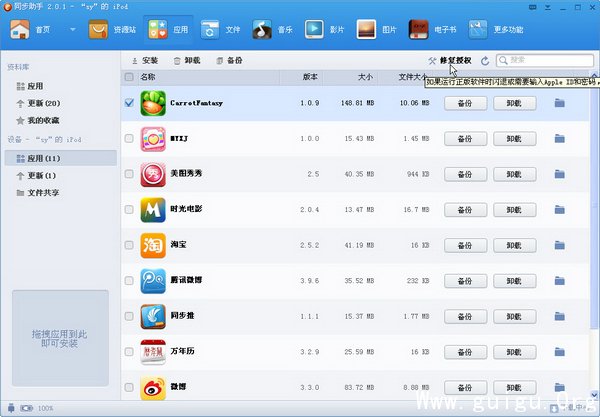Open the 文件 files section
The width and height of the screenshot is (600, 417).
[x=220, y=29]
